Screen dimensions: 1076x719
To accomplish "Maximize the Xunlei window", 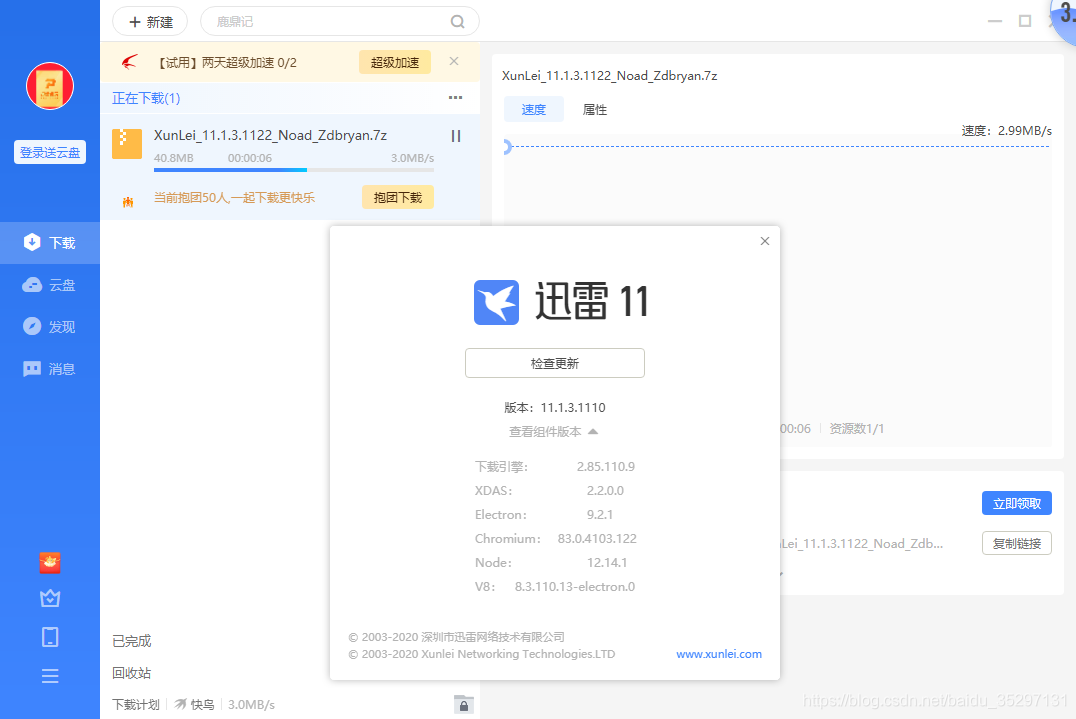I will 1025,21.
